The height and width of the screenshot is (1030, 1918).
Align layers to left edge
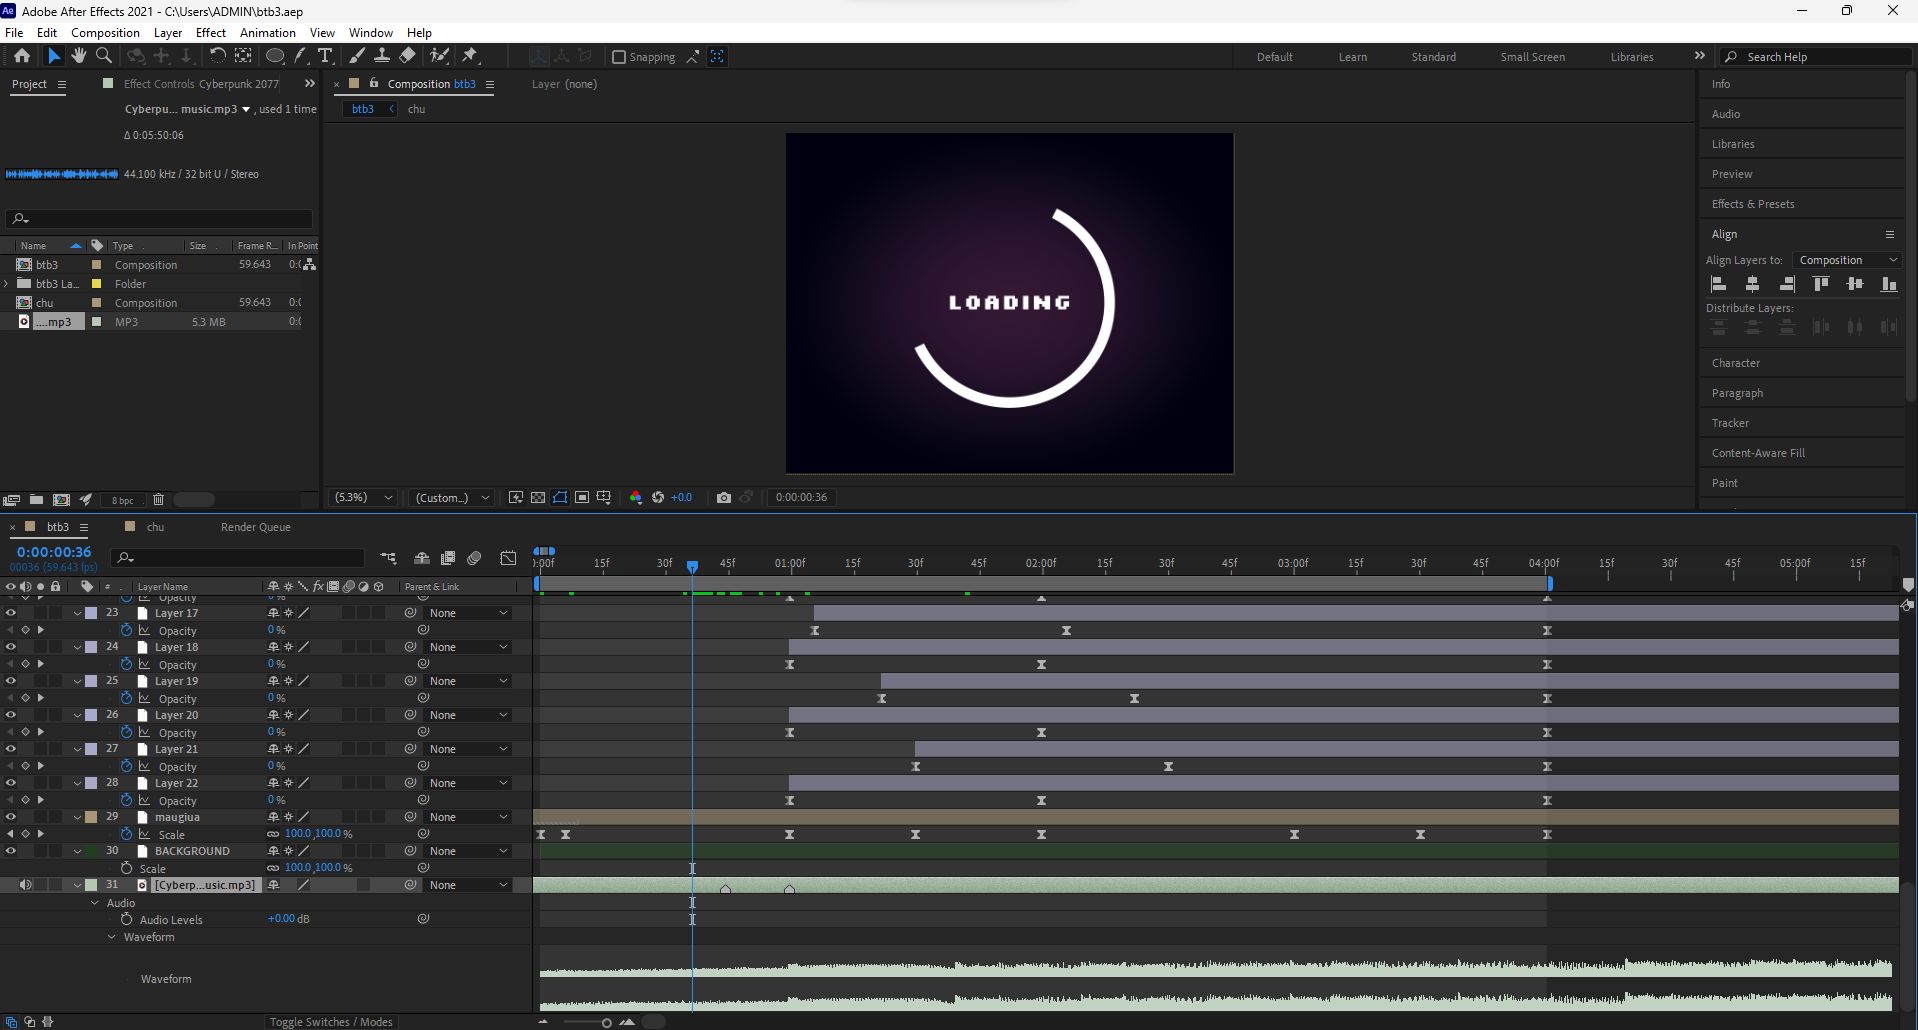(1719, 284)
